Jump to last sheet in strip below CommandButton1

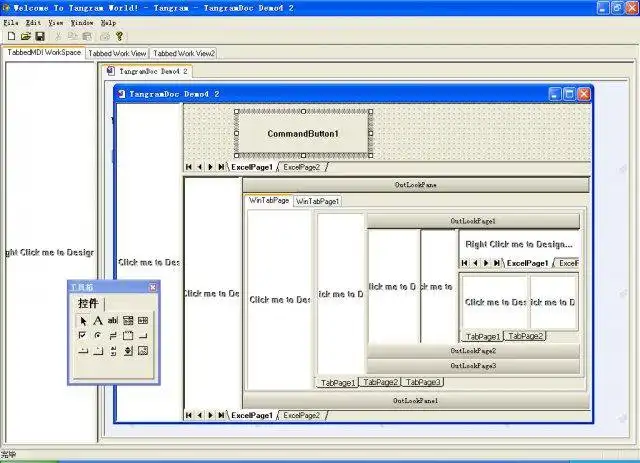[x=221, y=167]
